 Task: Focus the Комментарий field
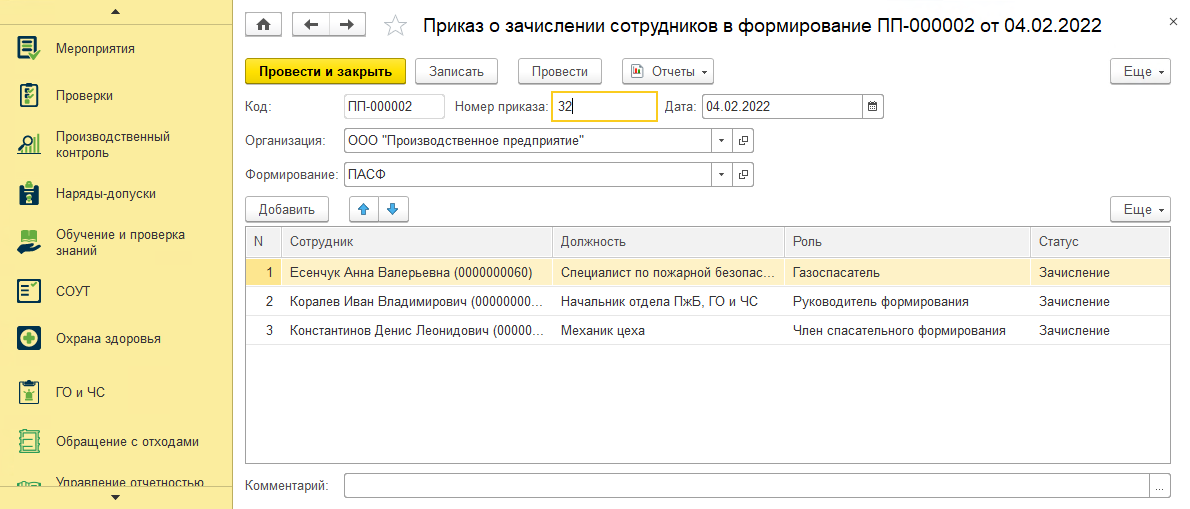point(748,485)
